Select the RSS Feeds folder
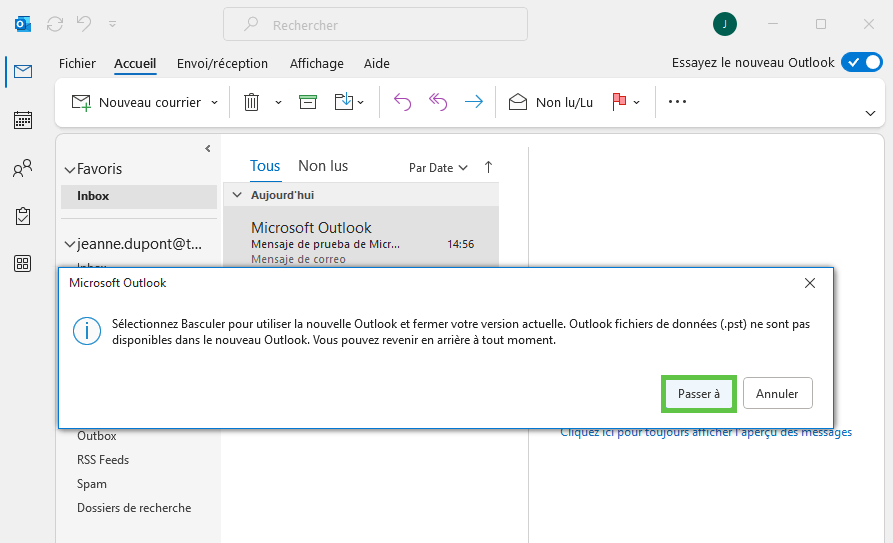Image resolution: width=893 pixels, height=543 pixels. (x=103, y=460)
